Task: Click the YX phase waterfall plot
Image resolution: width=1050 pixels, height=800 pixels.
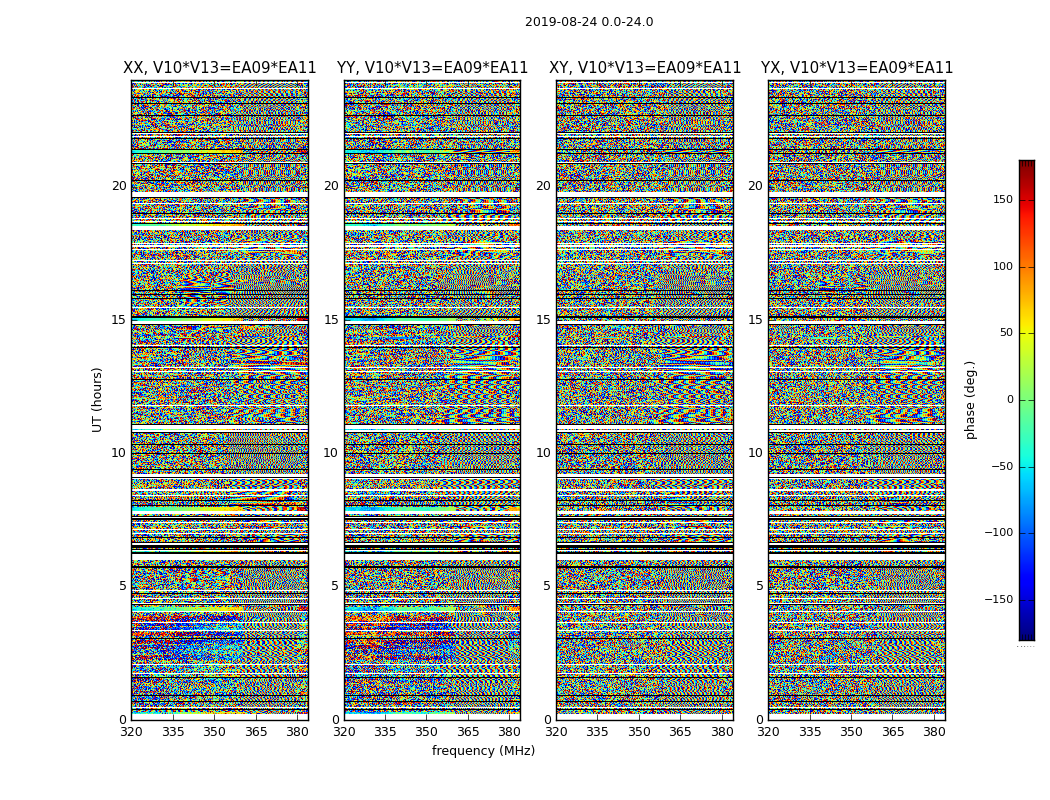Action: point(856,400)
